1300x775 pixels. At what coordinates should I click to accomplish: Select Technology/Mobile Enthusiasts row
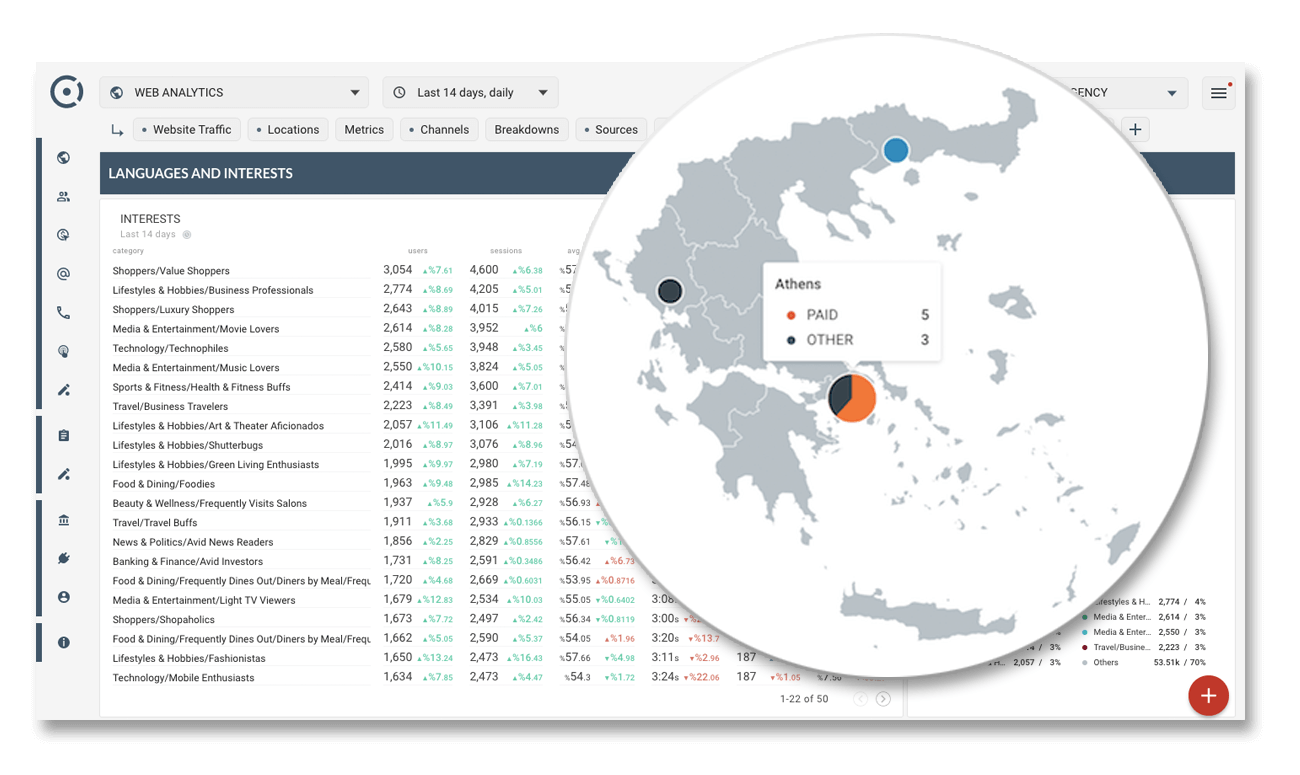(183, 678)
